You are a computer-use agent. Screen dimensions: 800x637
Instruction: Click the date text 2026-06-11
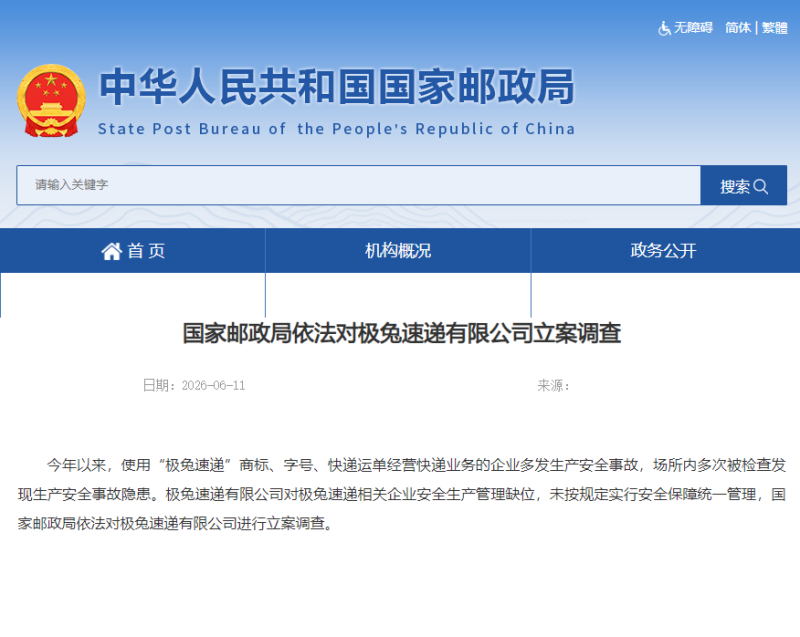(213, 386)
